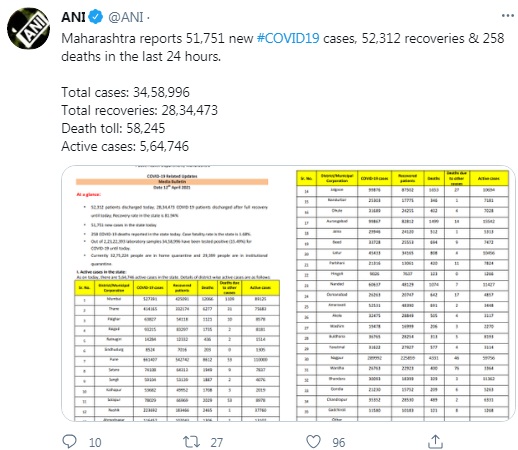Click the Total cases text line
This screenshot has width=518, height=450.
[125, 92]
